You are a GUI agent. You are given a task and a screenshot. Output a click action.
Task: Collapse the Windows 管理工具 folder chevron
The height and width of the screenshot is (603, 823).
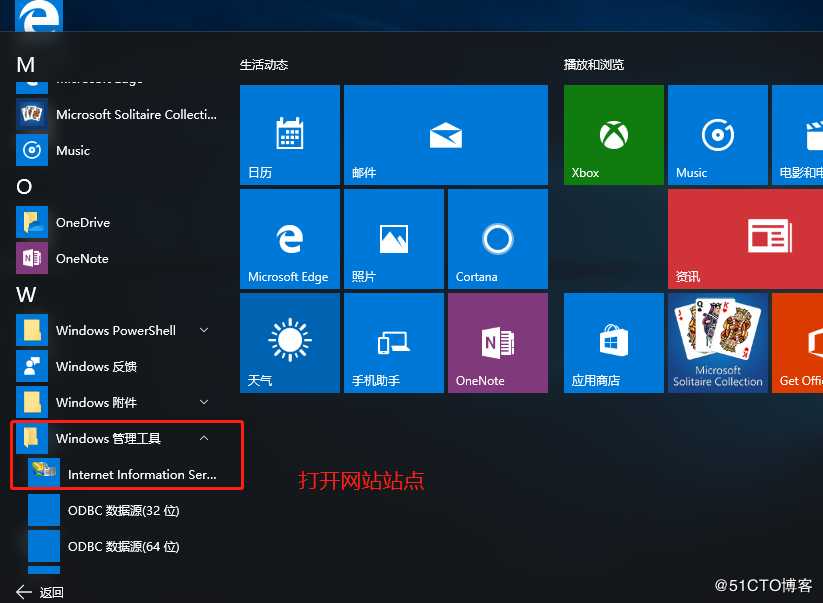tap(204, 438)
